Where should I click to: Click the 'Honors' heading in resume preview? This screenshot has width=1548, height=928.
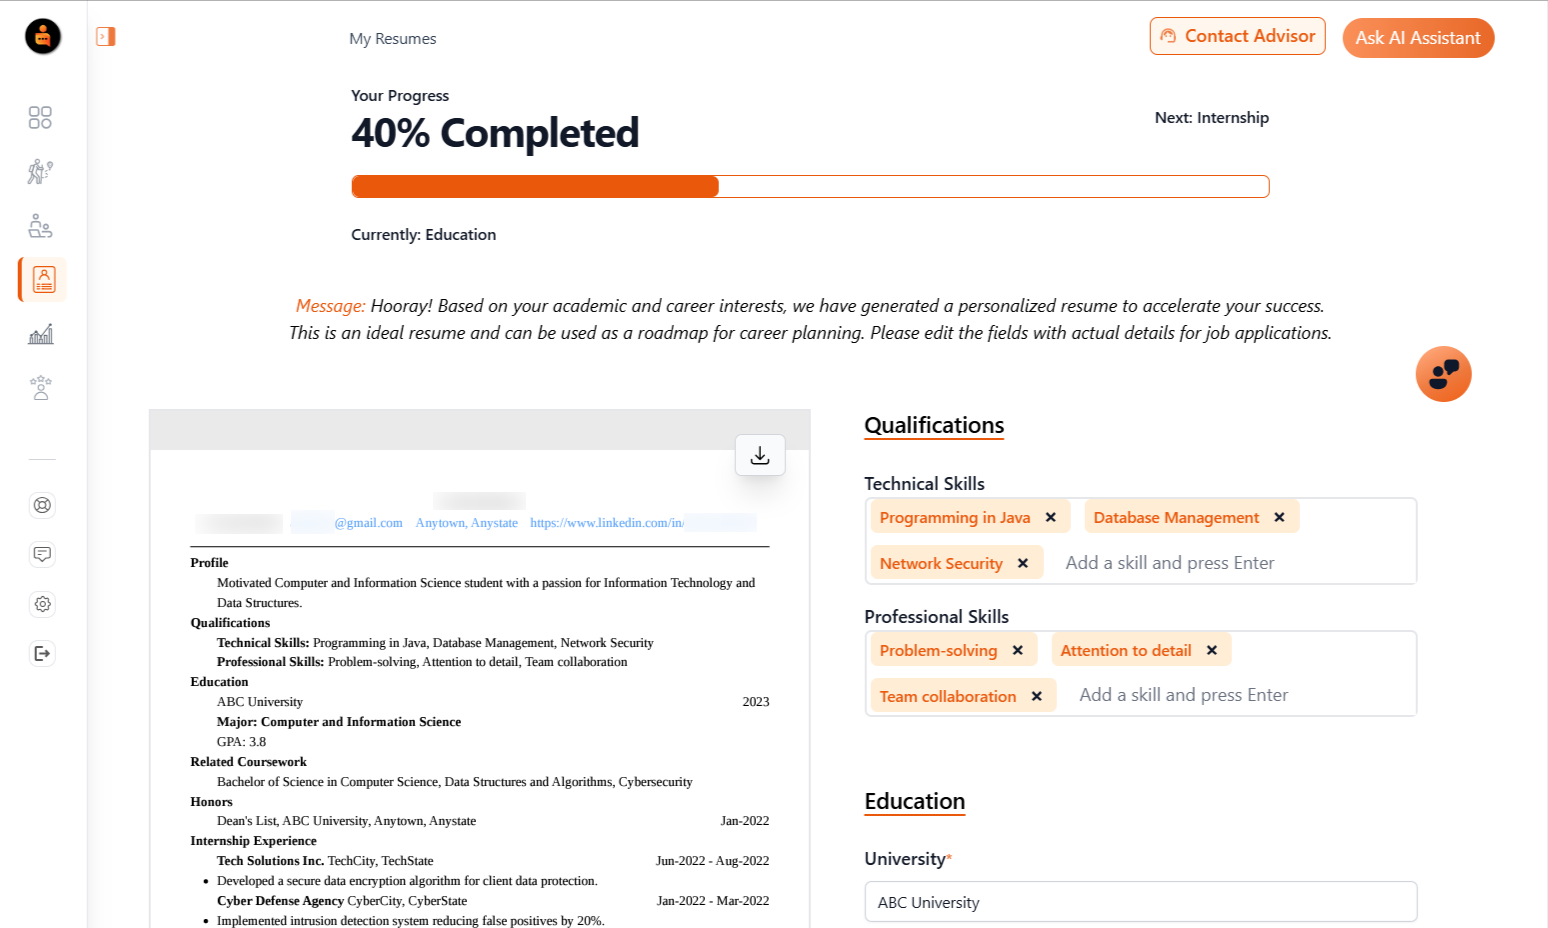coord(211,802)
